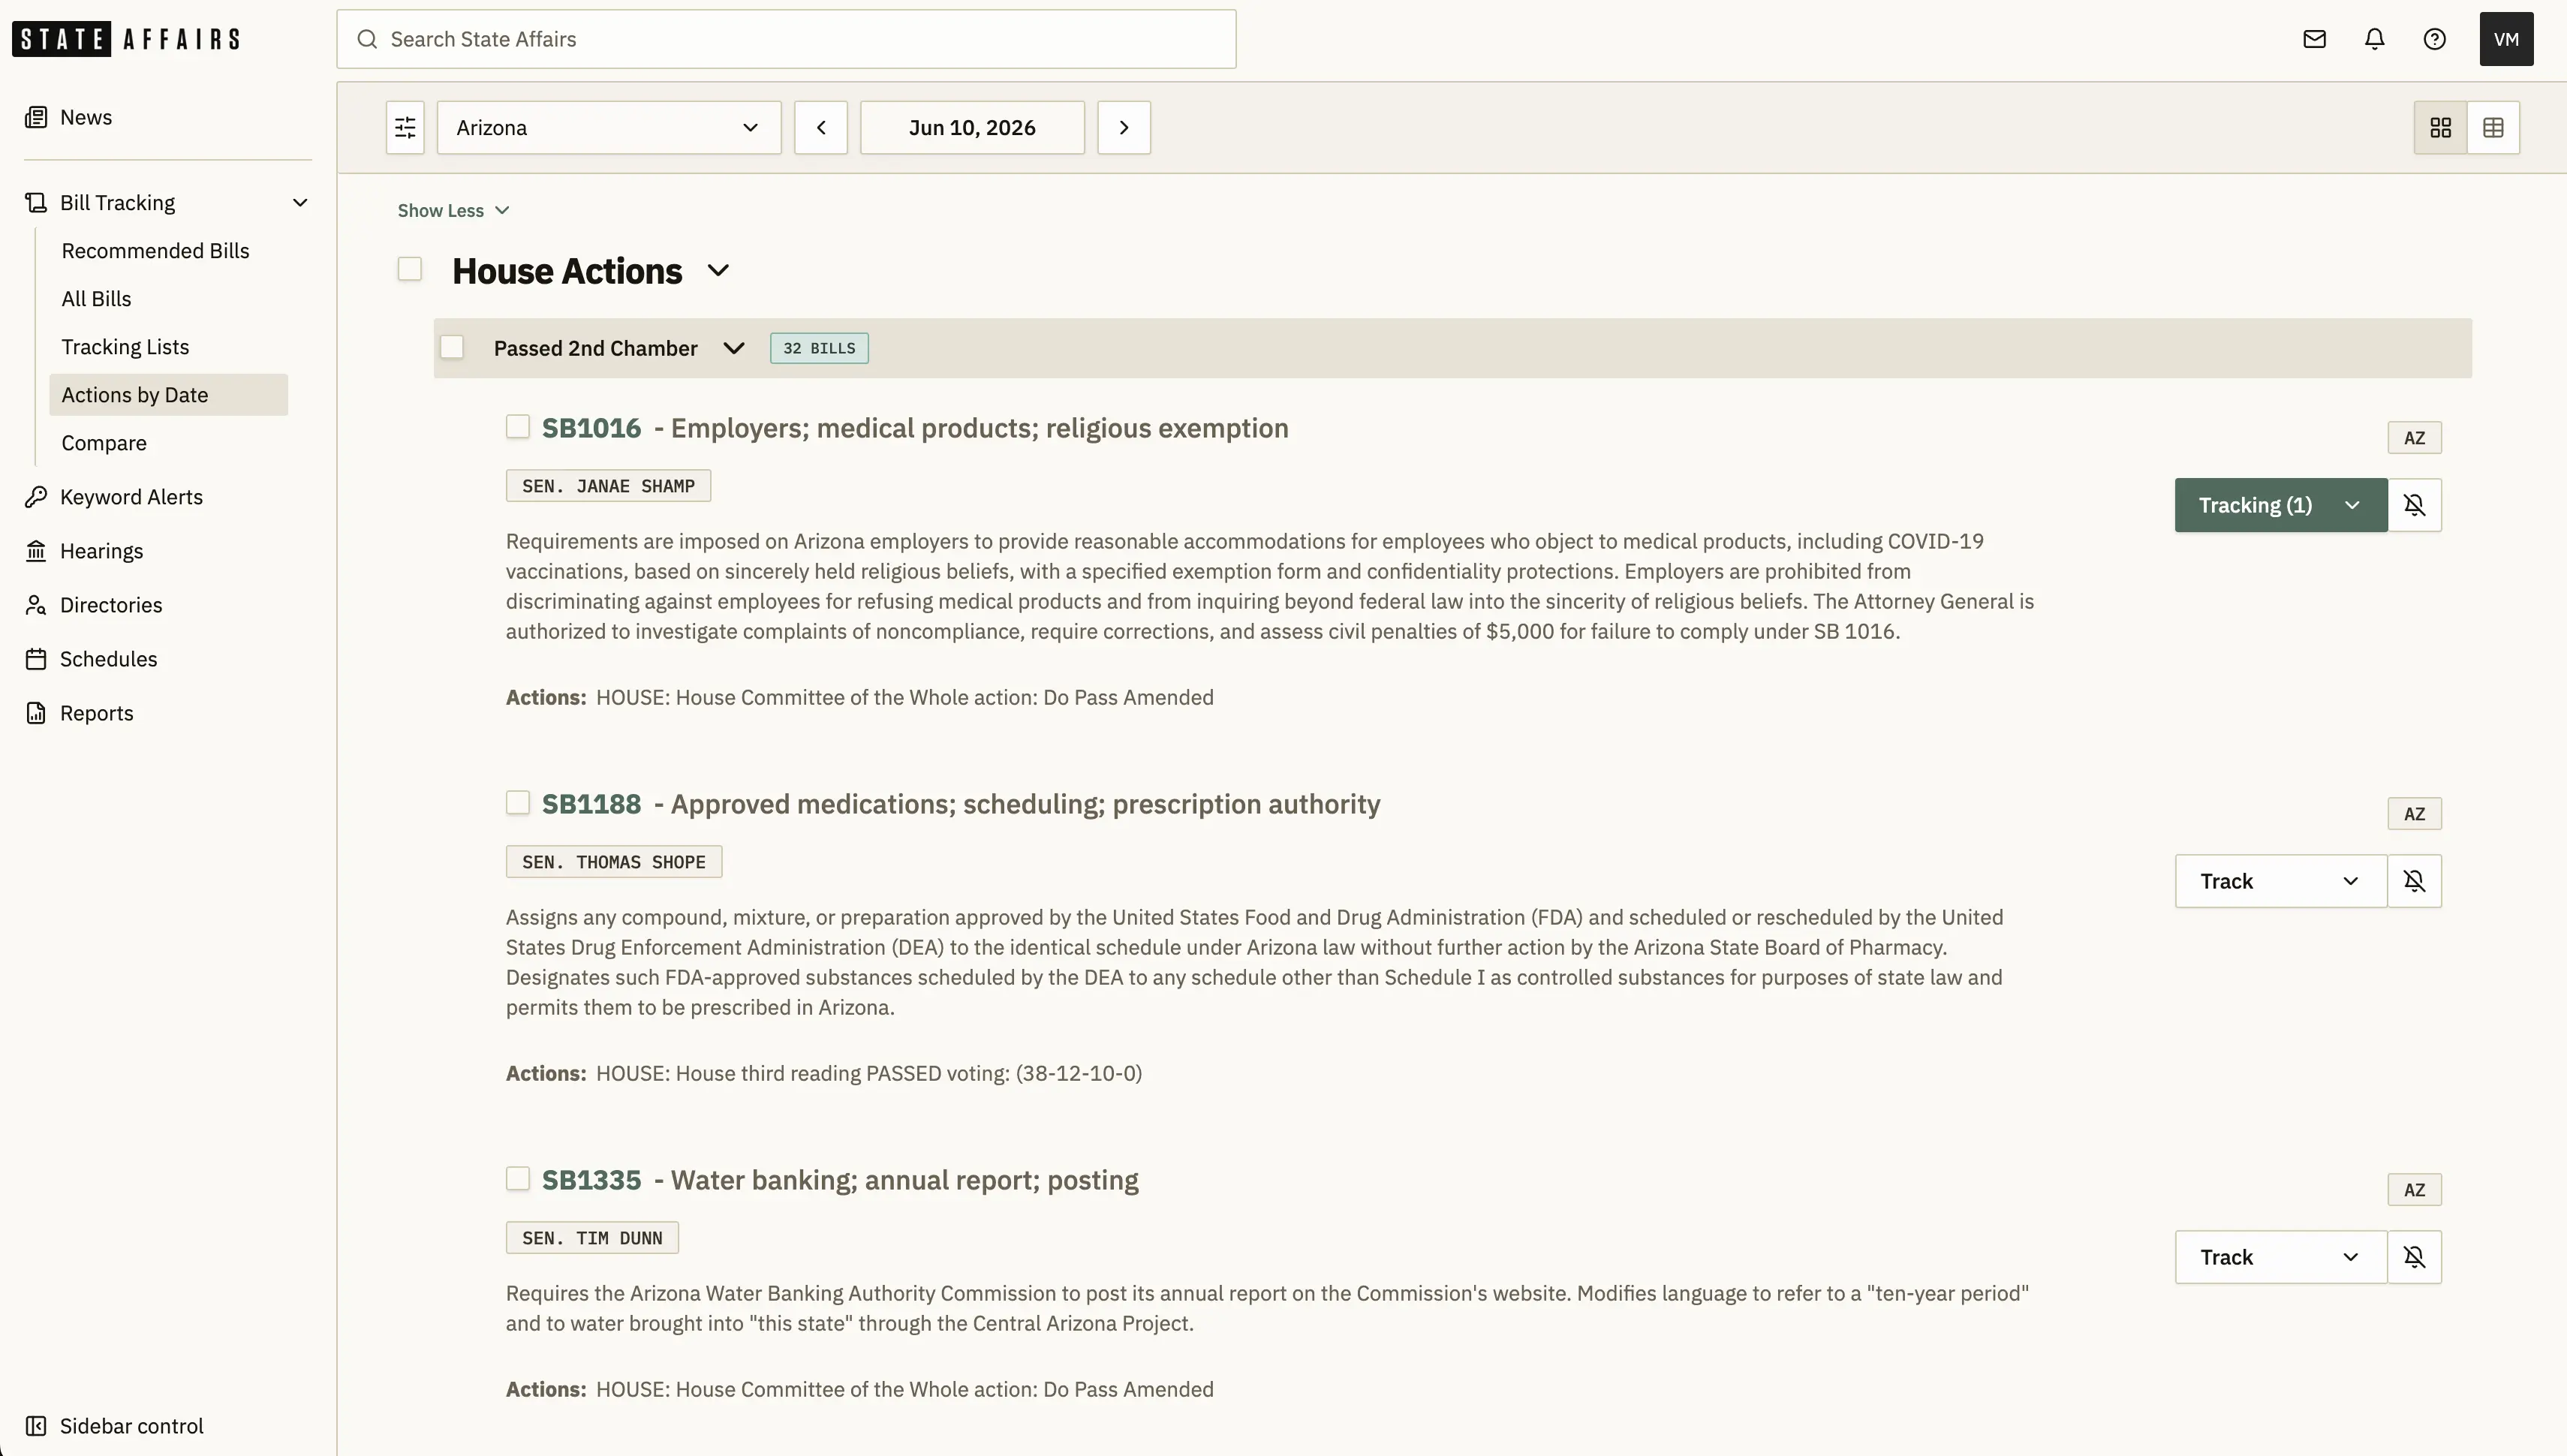This screenshot has width=2567, height=1456.
Task: Open bill SB1016 link
Action: pyautogui.click(x=591, y=428)
